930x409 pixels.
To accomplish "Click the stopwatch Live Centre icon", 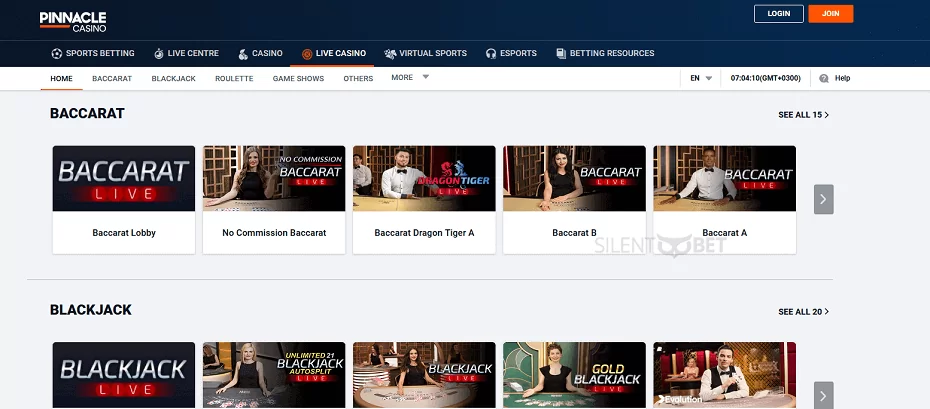I will (x=158, y=53).
